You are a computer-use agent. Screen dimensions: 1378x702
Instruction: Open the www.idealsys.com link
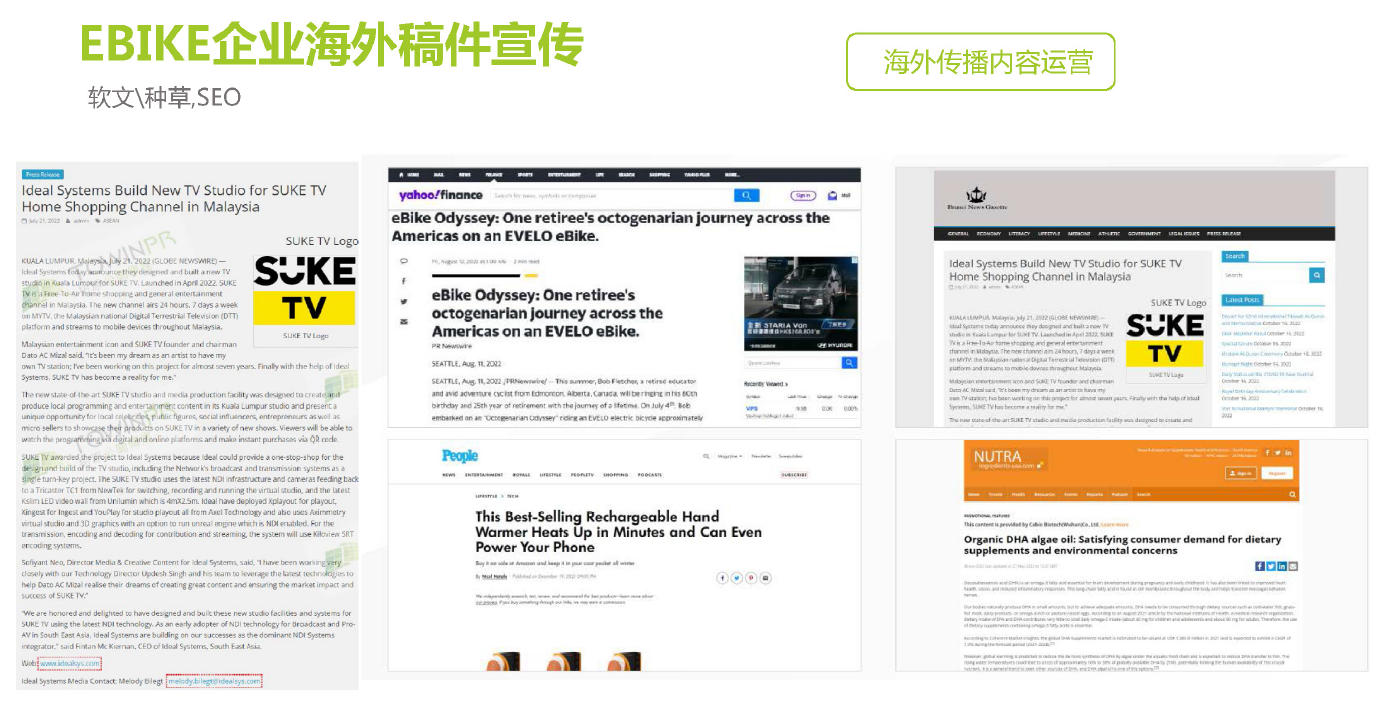69,663
